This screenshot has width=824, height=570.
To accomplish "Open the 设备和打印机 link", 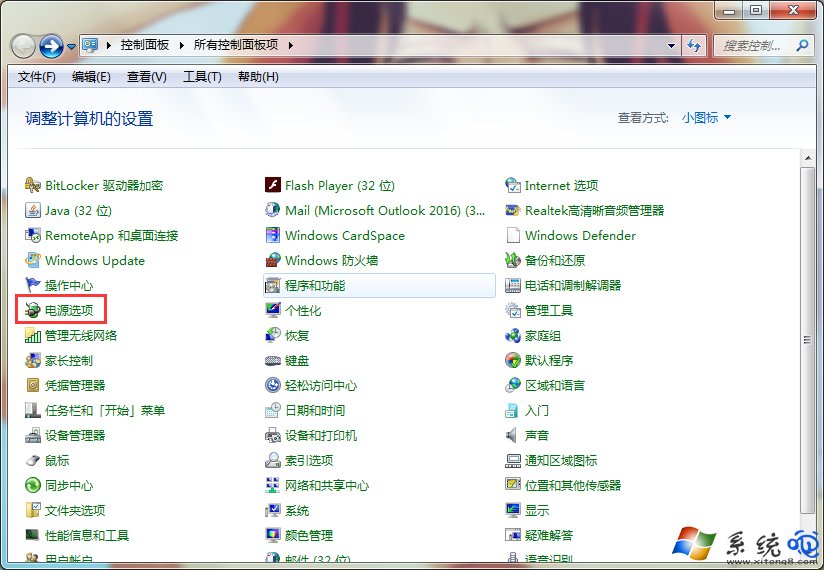I will click(x=321, y=436).
